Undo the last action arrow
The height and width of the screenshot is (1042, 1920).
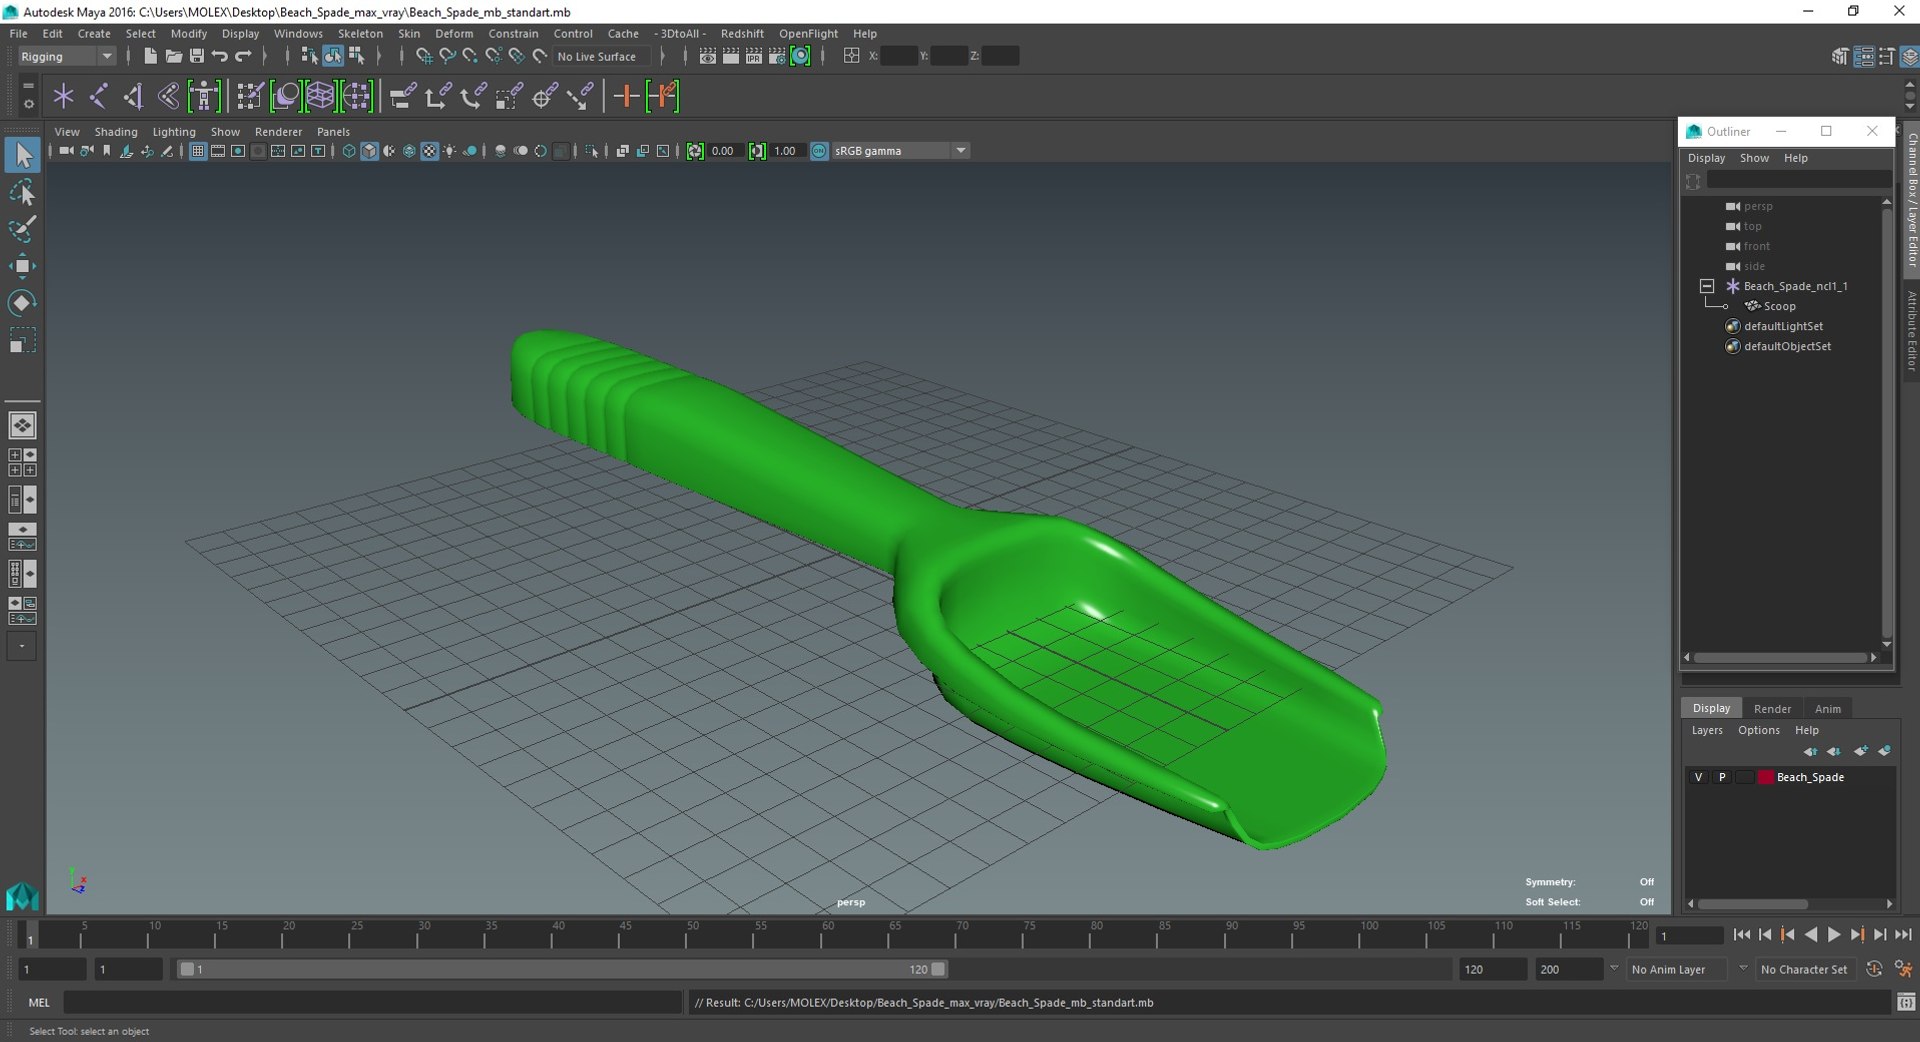tap(220, 56)
